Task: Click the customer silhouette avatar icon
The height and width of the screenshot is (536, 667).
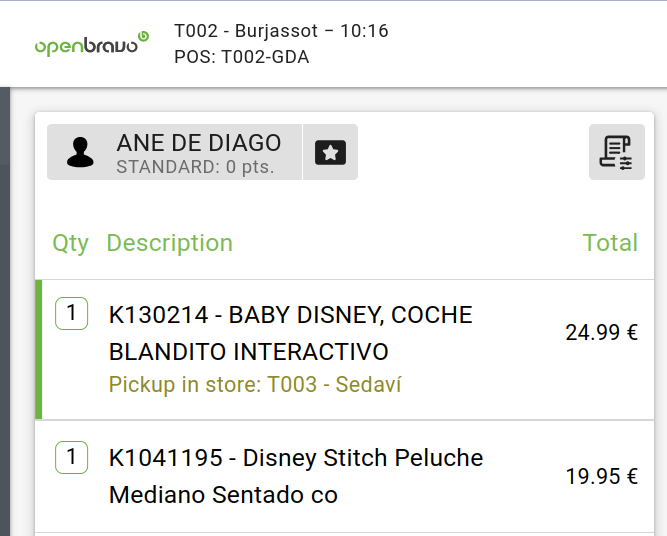Action: coord(80,152)
